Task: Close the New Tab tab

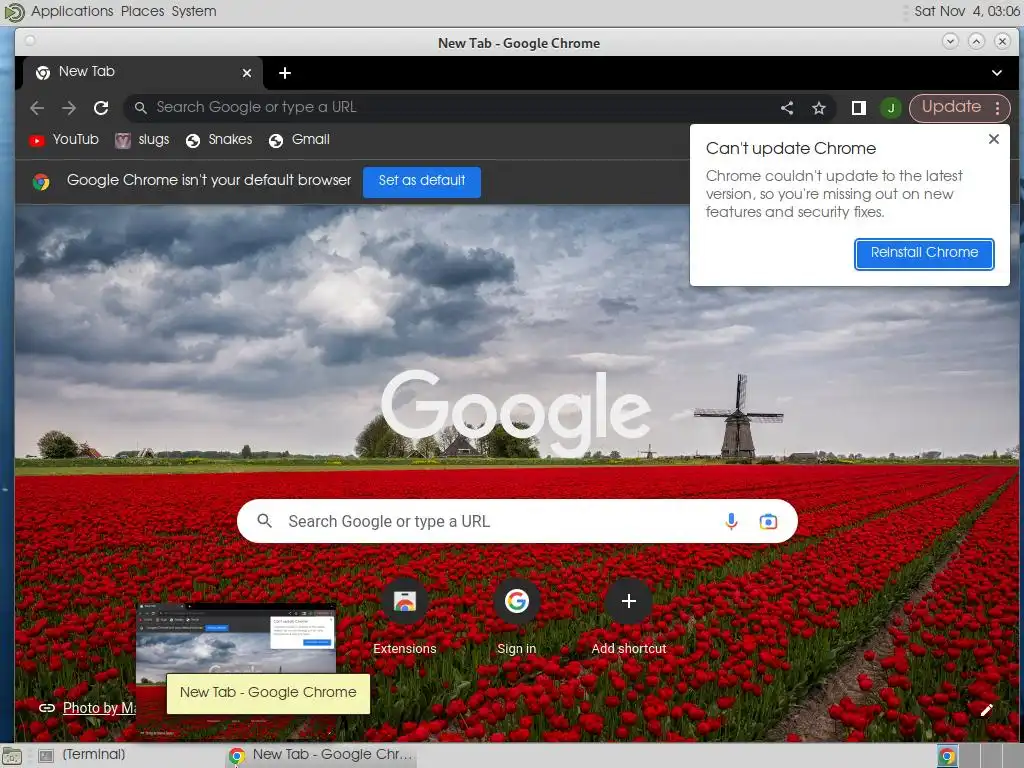Action: 247,73
